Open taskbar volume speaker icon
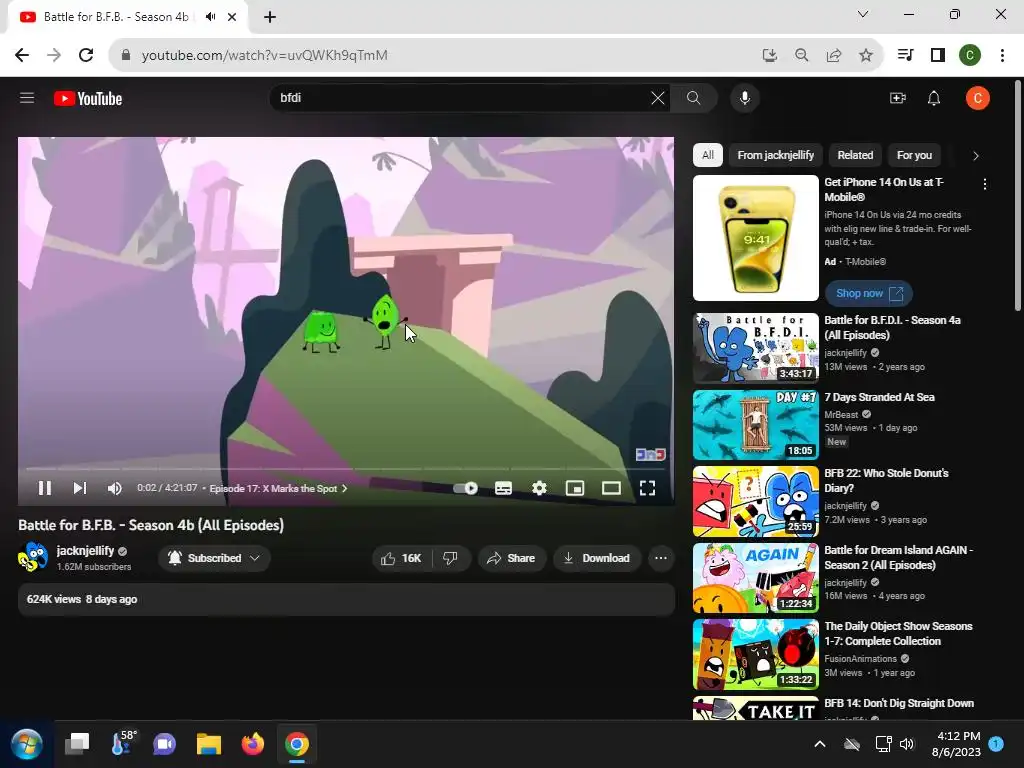The image size is (1024, 768). [907, 744]
